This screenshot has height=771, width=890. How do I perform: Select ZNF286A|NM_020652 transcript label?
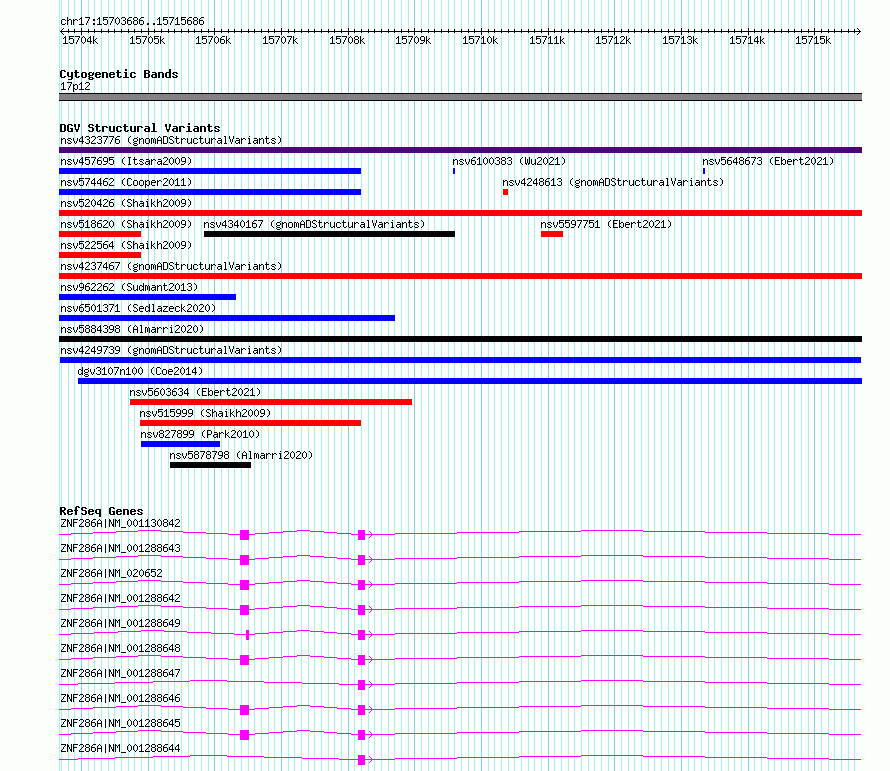(111, 573)
